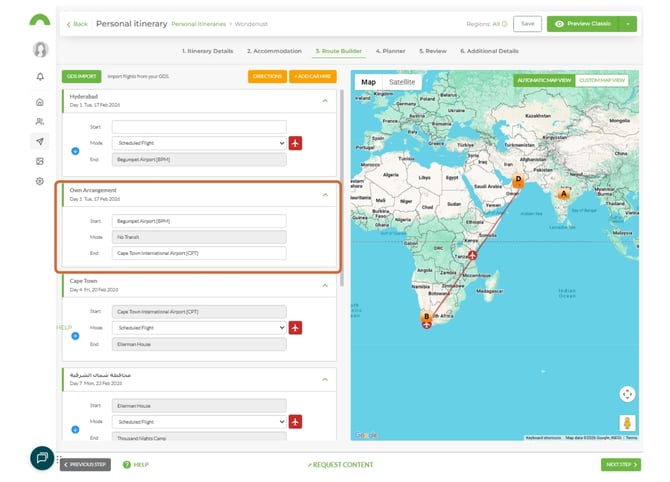This screenshot has width=670, height=482.
Task: Select 3. Route Builder tab
Action: 339,51
